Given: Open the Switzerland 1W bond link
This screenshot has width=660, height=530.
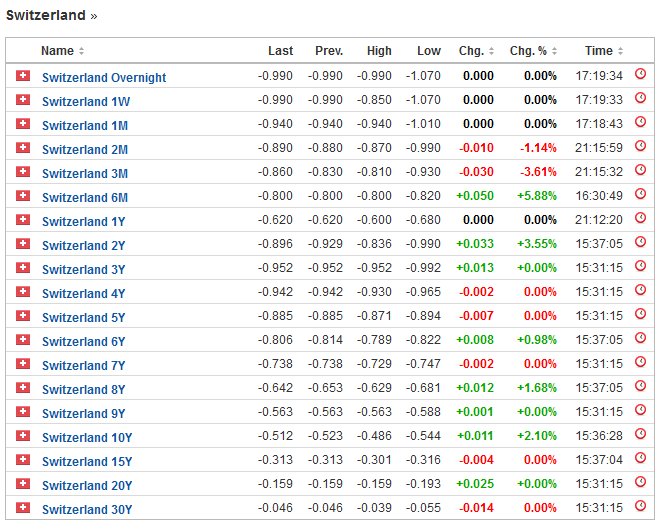Looking at the screenshot, I should pyautogui.click(x=86, y=101).
